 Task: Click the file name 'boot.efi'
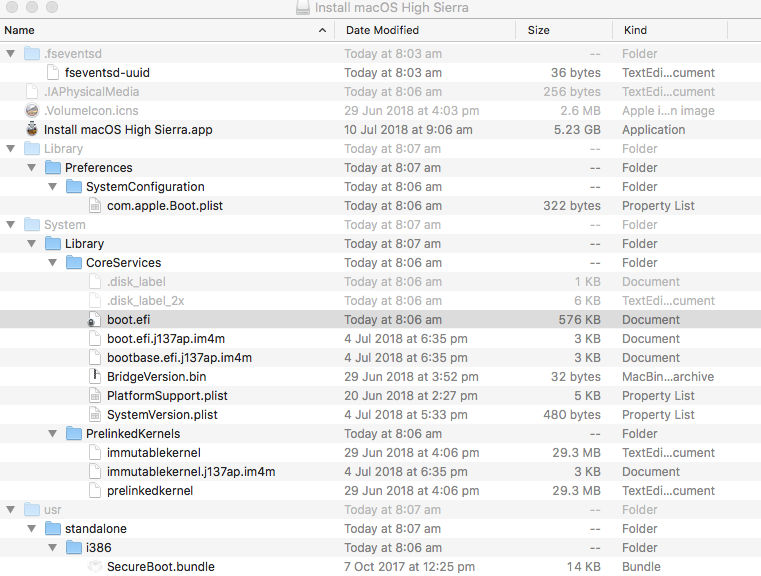pos(129,320)
